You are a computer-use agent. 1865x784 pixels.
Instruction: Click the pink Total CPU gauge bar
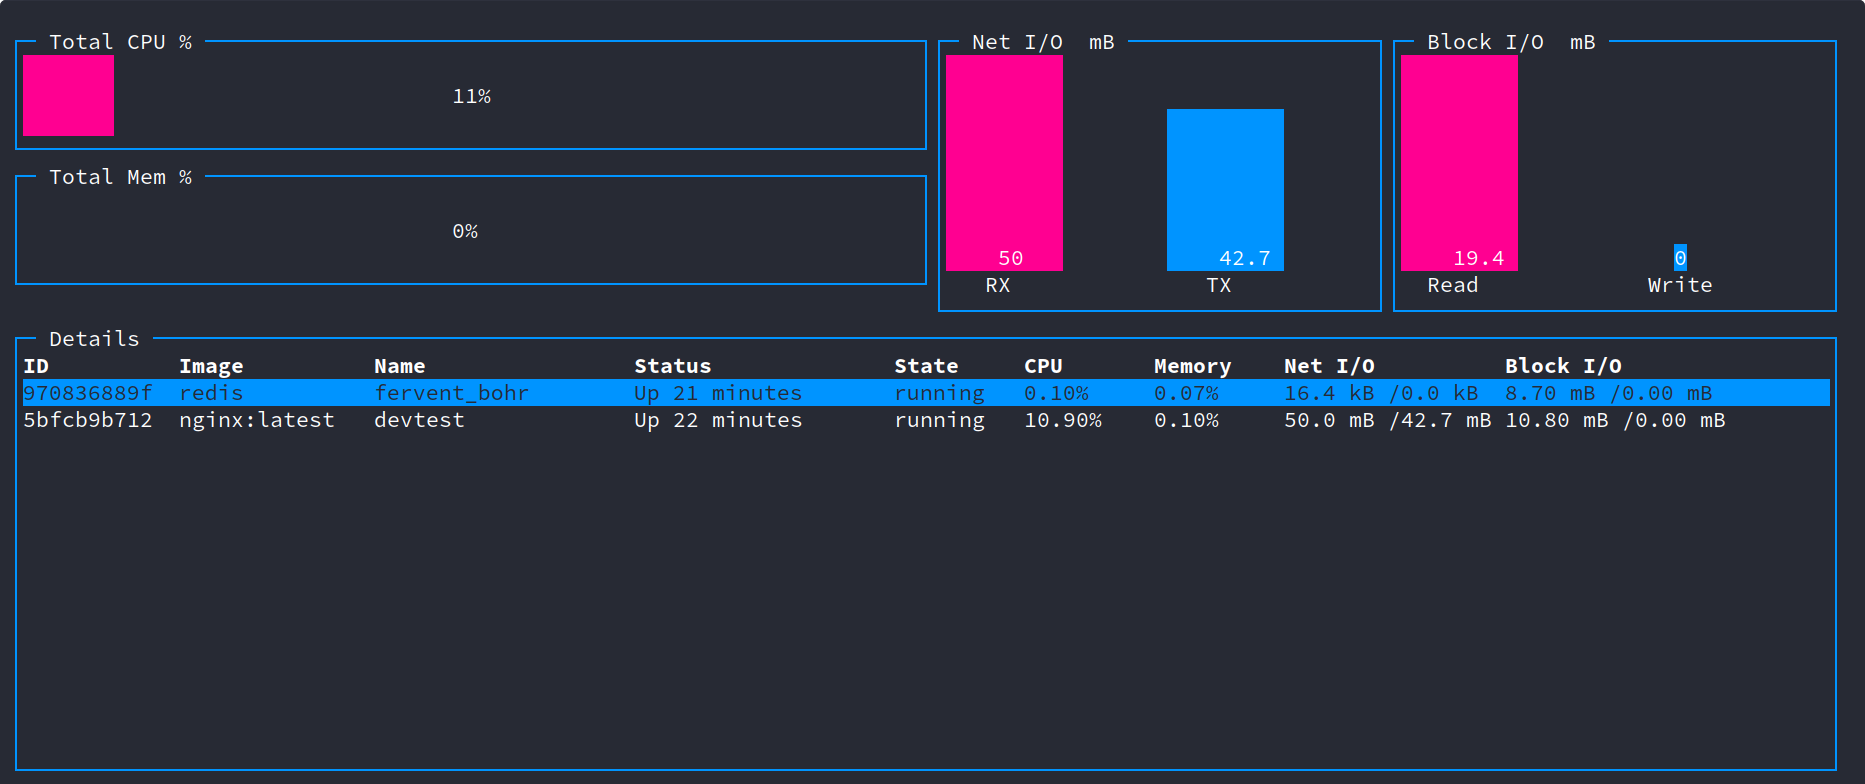[x=68, y=95]
